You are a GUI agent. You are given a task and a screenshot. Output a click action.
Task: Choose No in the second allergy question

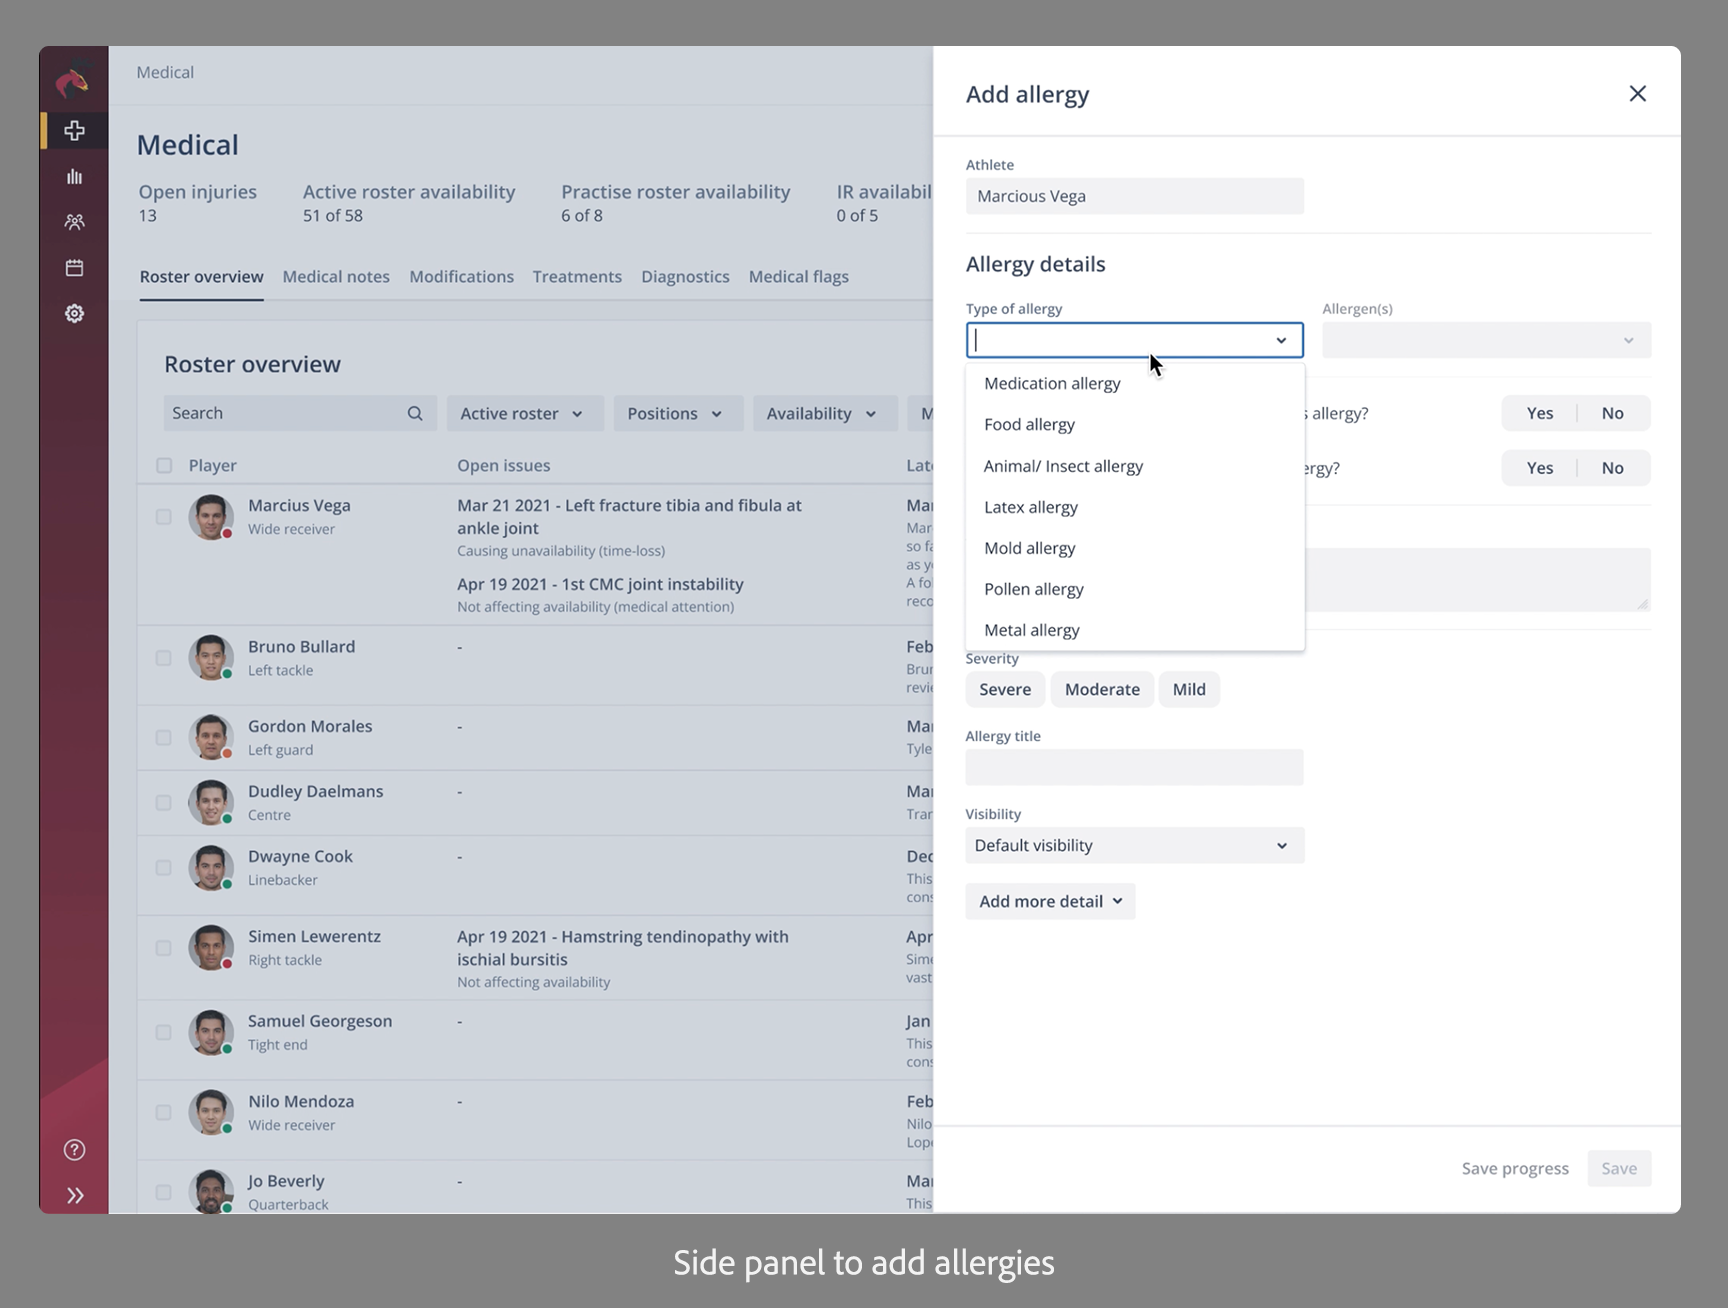click(x=1613, y=468)
